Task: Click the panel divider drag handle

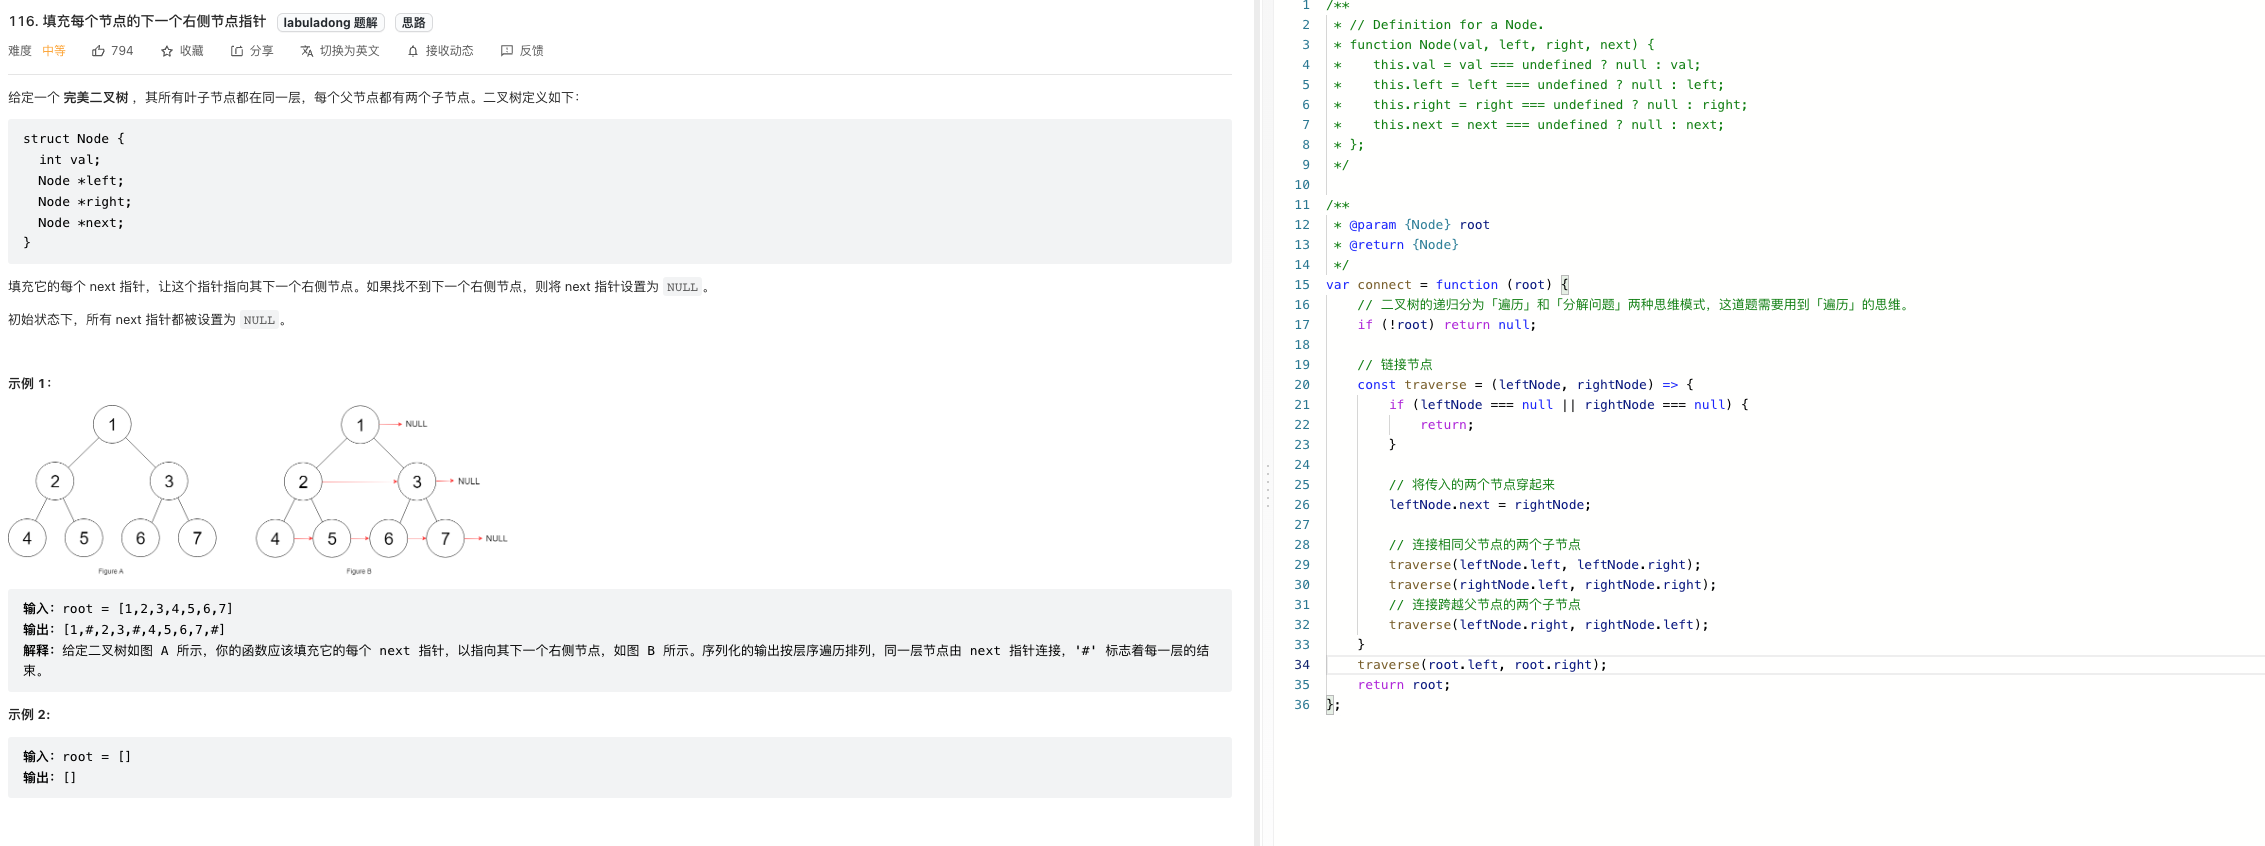Action: pos(1267,486)
